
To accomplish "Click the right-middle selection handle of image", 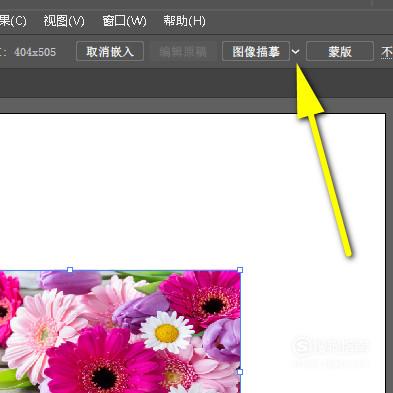I will pos(240,372).
